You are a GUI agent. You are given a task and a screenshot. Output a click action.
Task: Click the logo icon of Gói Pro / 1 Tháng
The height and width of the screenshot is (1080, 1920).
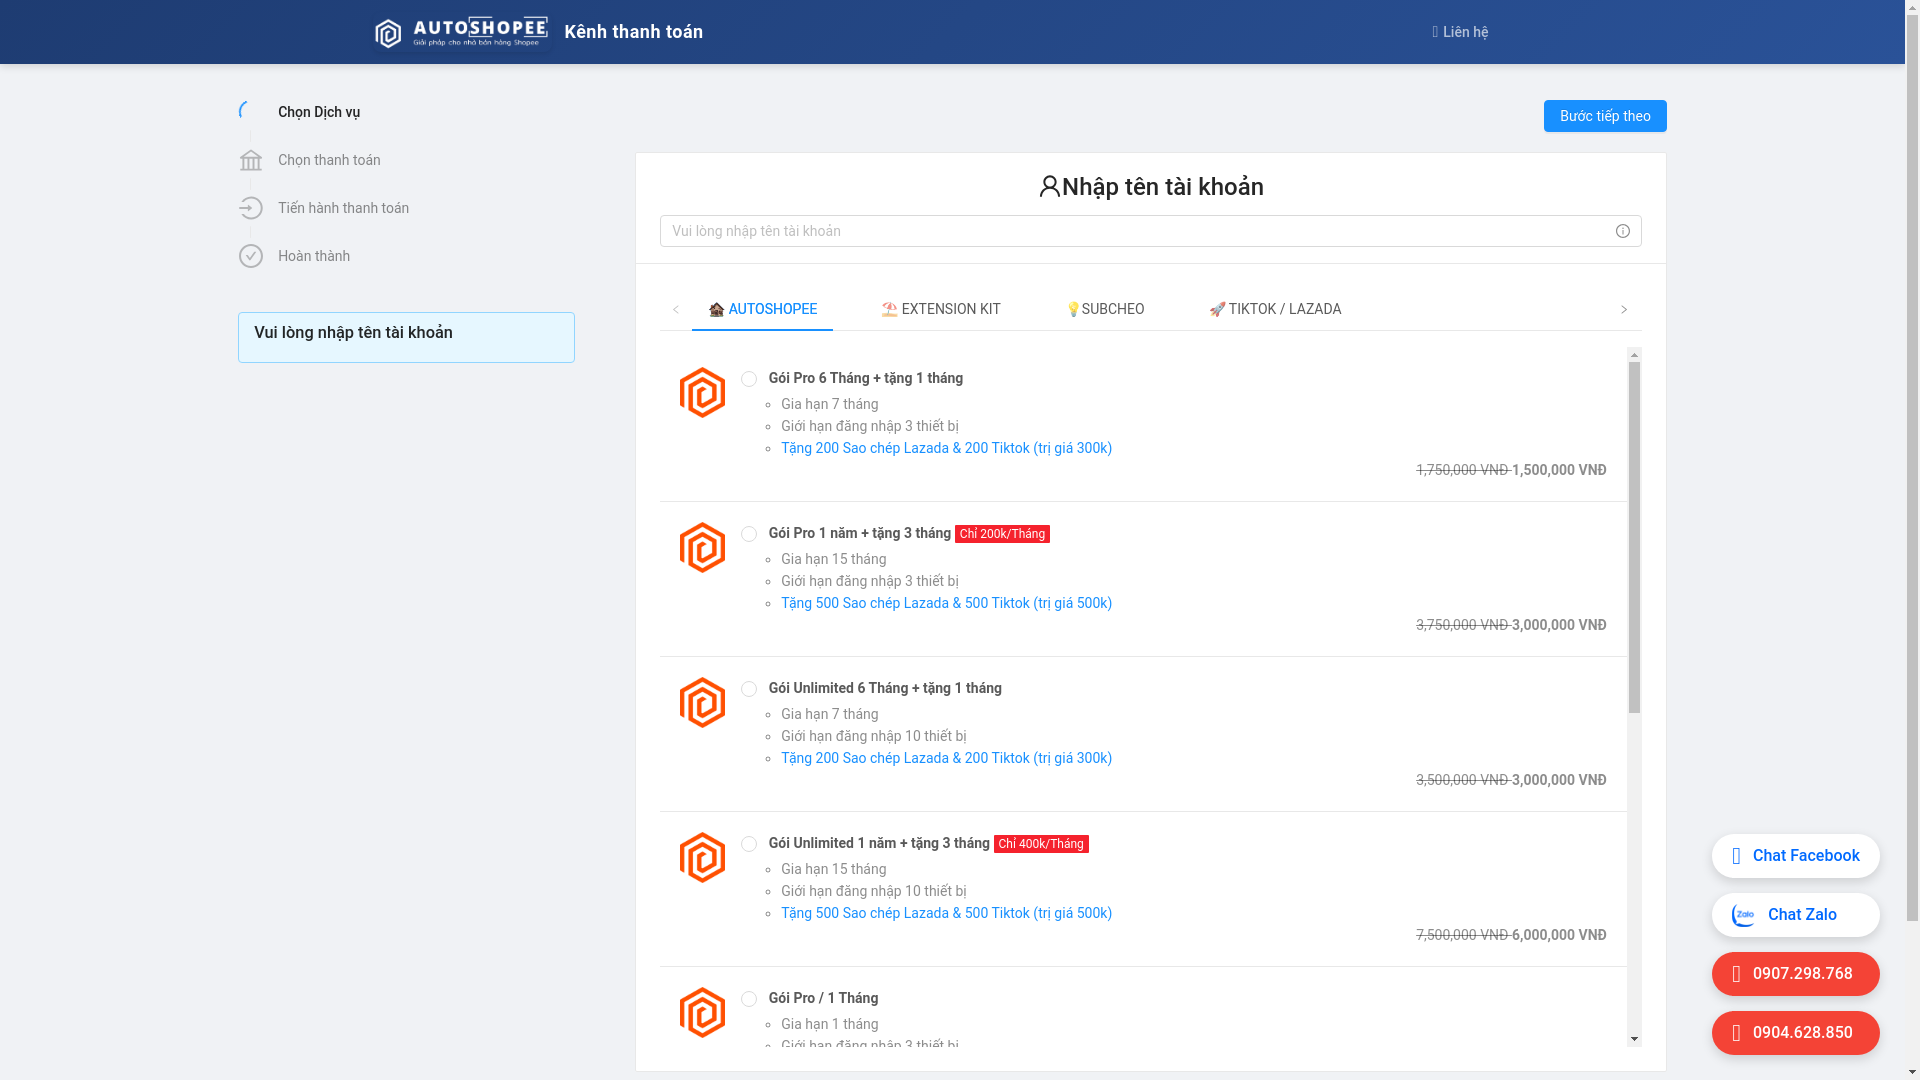point(702,1012)
